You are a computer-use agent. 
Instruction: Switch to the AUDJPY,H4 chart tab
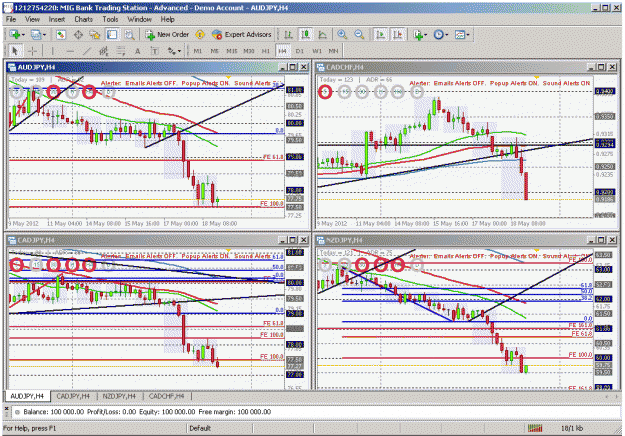[27, 396]
